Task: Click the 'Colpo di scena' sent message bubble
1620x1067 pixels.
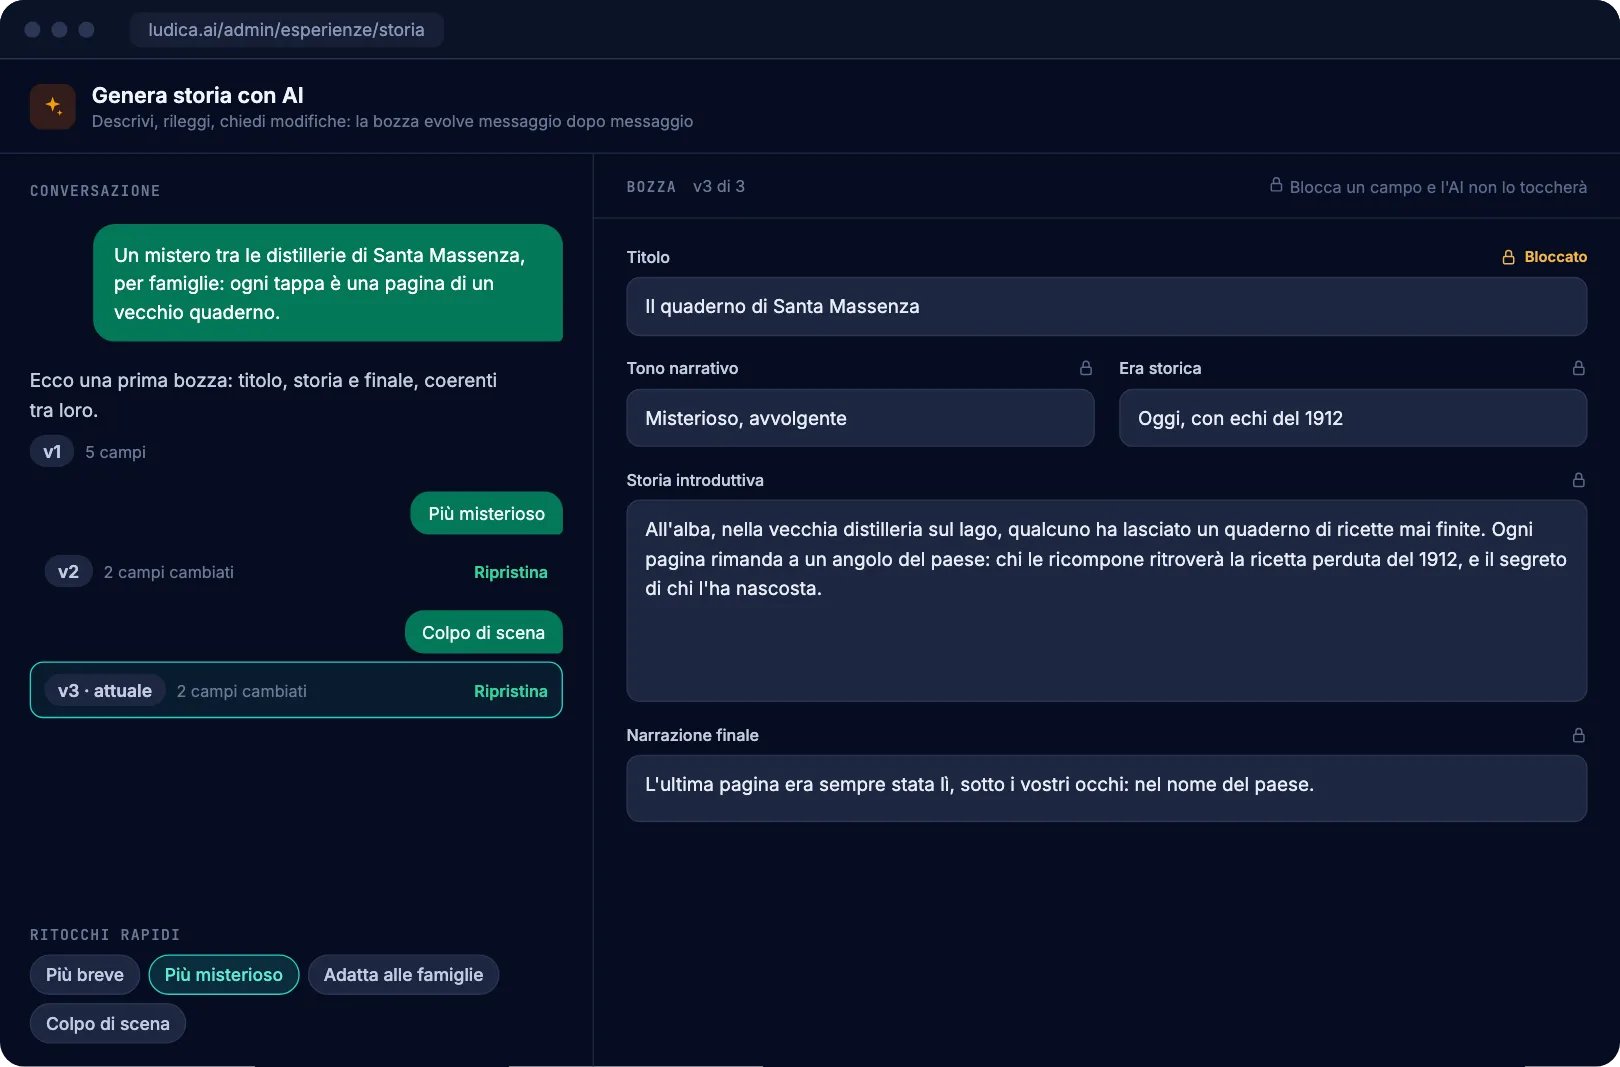Action: coord(483,633)
